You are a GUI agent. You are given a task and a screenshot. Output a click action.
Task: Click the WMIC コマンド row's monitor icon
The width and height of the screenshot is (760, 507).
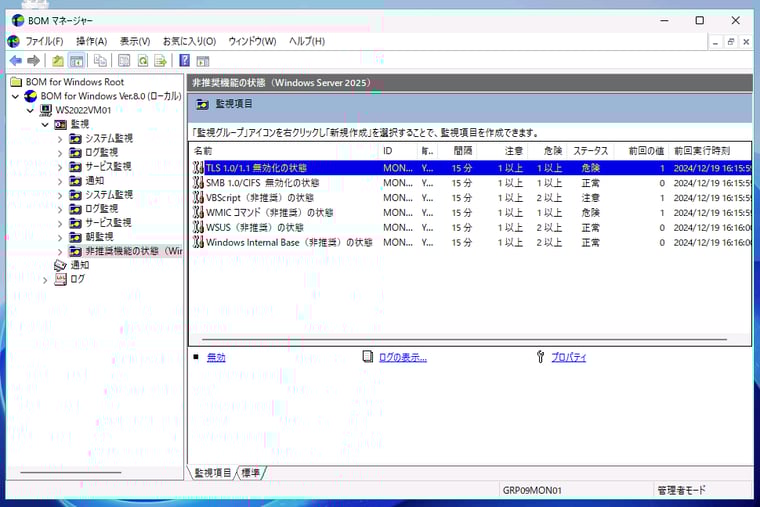click(x=198, y=212)
